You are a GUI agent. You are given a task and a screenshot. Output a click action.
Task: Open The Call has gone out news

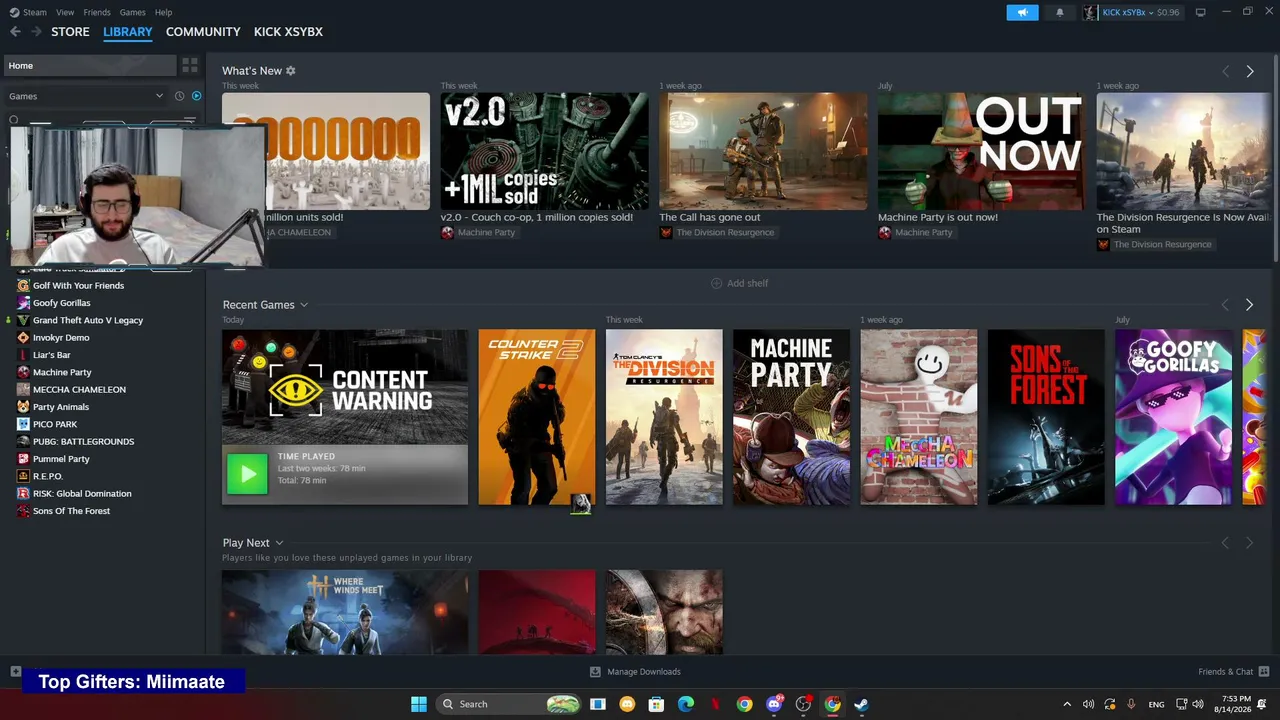(x=763, y=151)
